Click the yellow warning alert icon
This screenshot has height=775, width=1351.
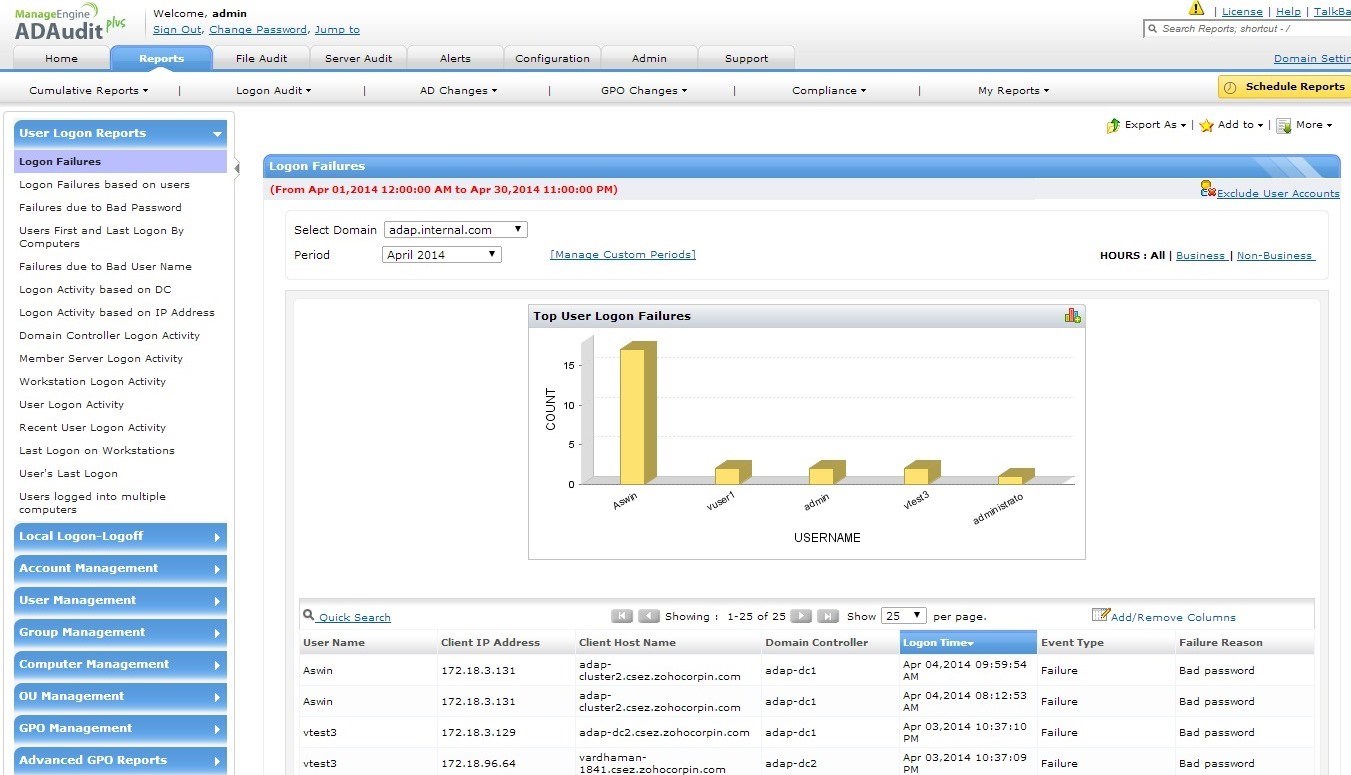pyautogui.click(x=1196, y=9)
